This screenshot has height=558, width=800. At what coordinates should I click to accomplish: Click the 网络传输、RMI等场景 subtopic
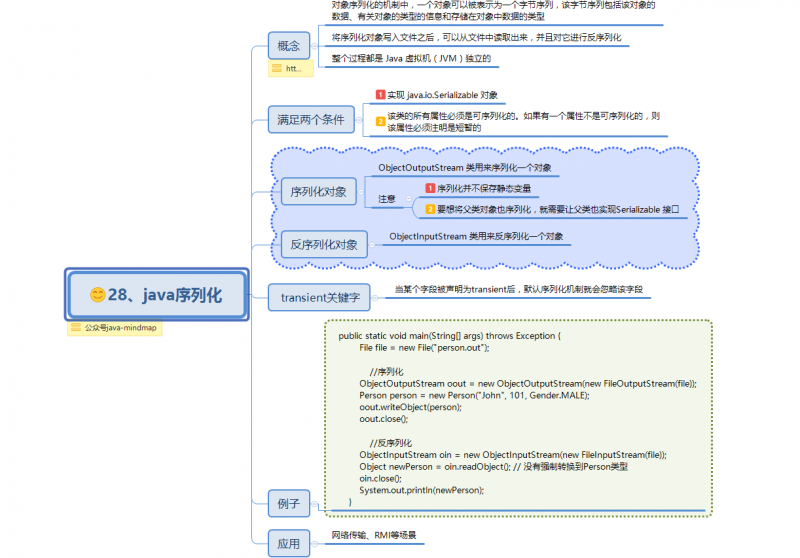(x=374, y=536)
